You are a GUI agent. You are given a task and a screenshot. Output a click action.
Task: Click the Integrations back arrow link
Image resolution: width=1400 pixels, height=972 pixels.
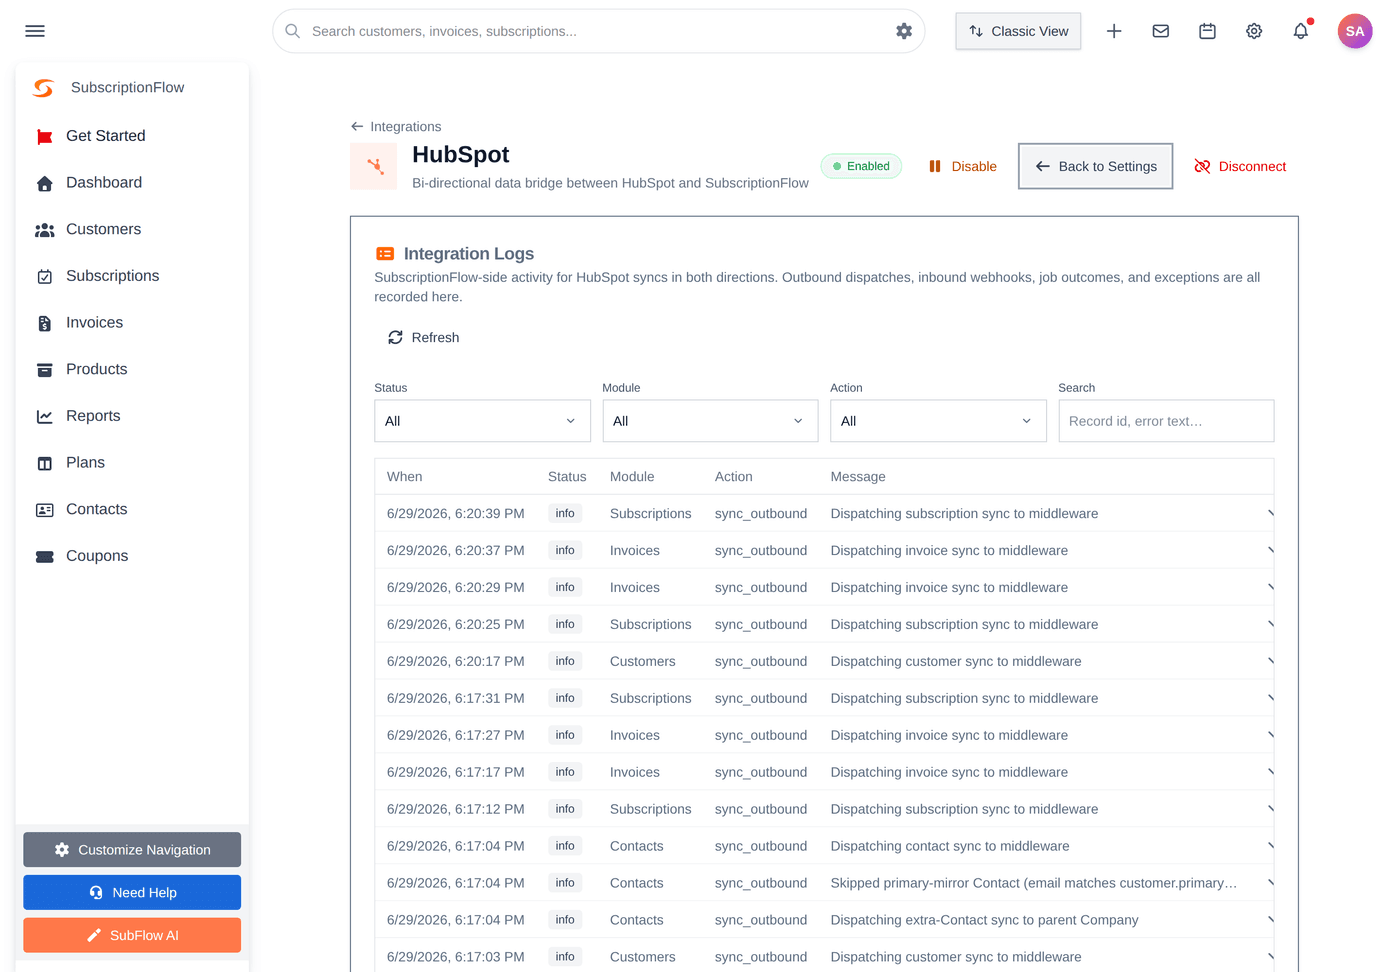[396, 127]
